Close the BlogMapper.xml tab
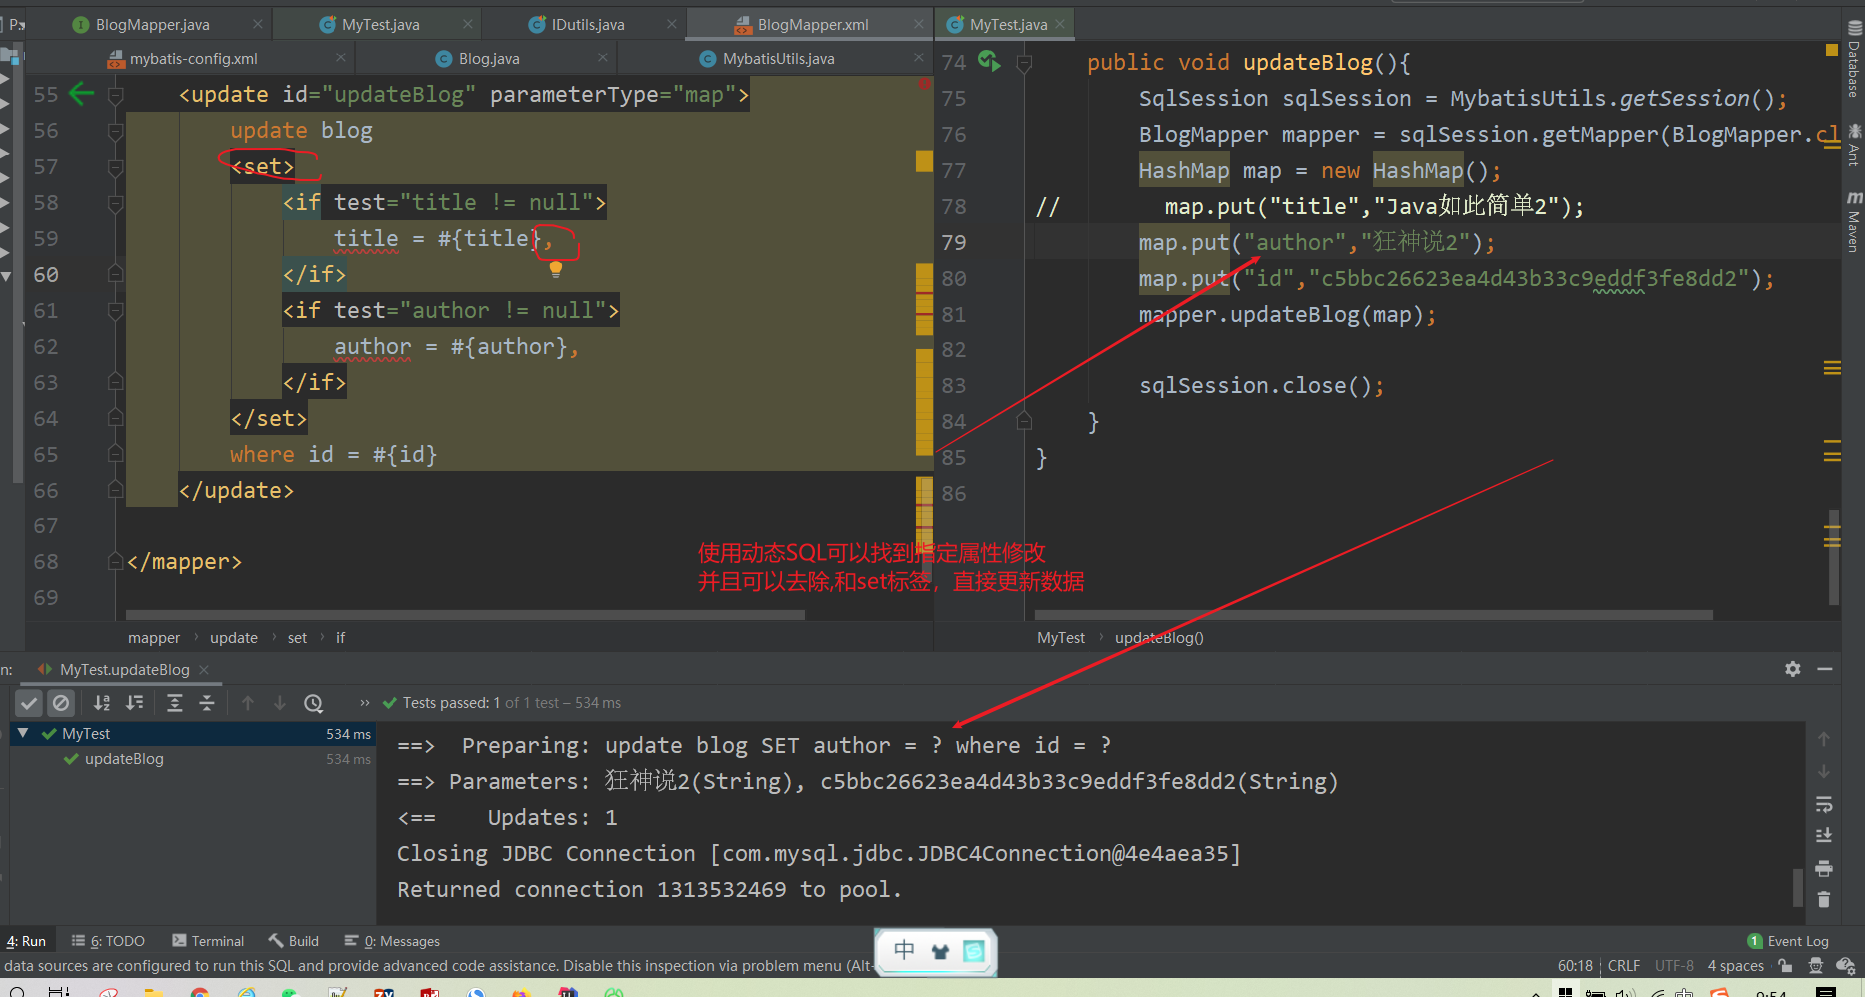The width and height of the screenshot is (1865, 997). pos(919,24)
